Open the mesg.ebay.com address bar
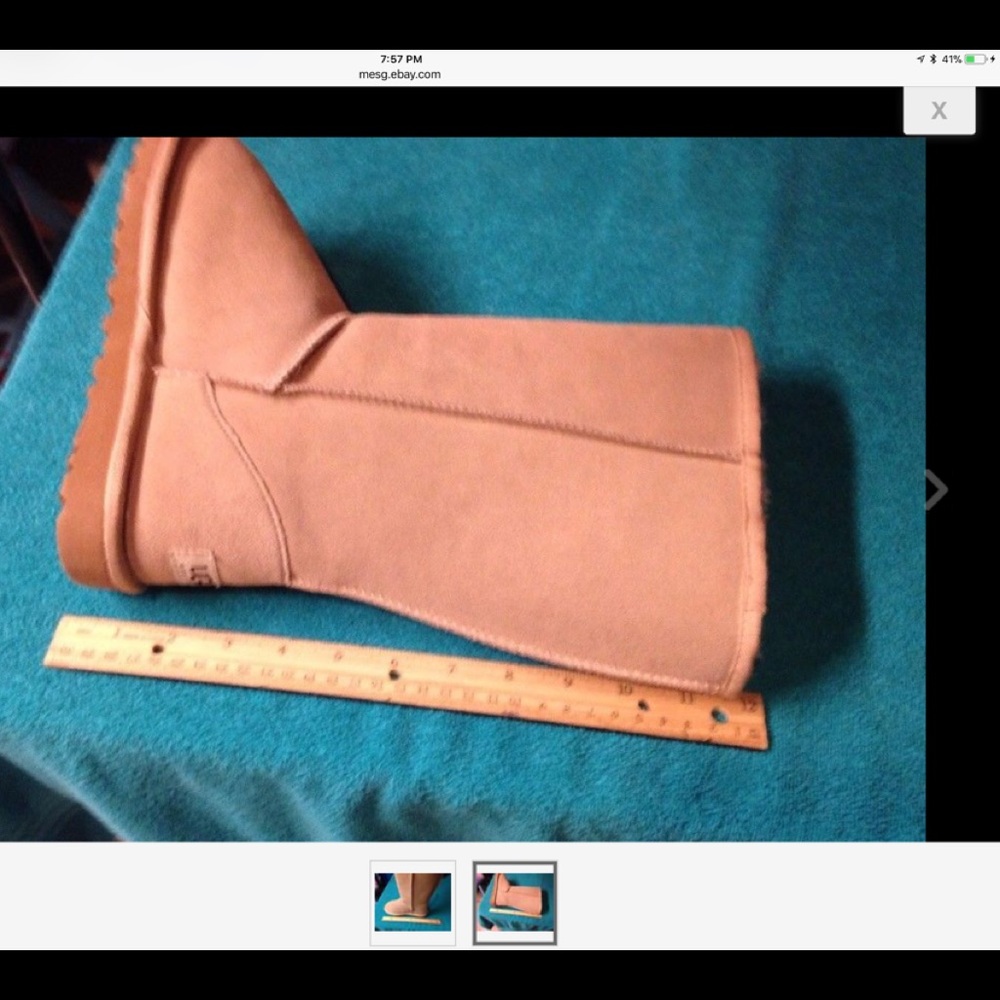 400,74
